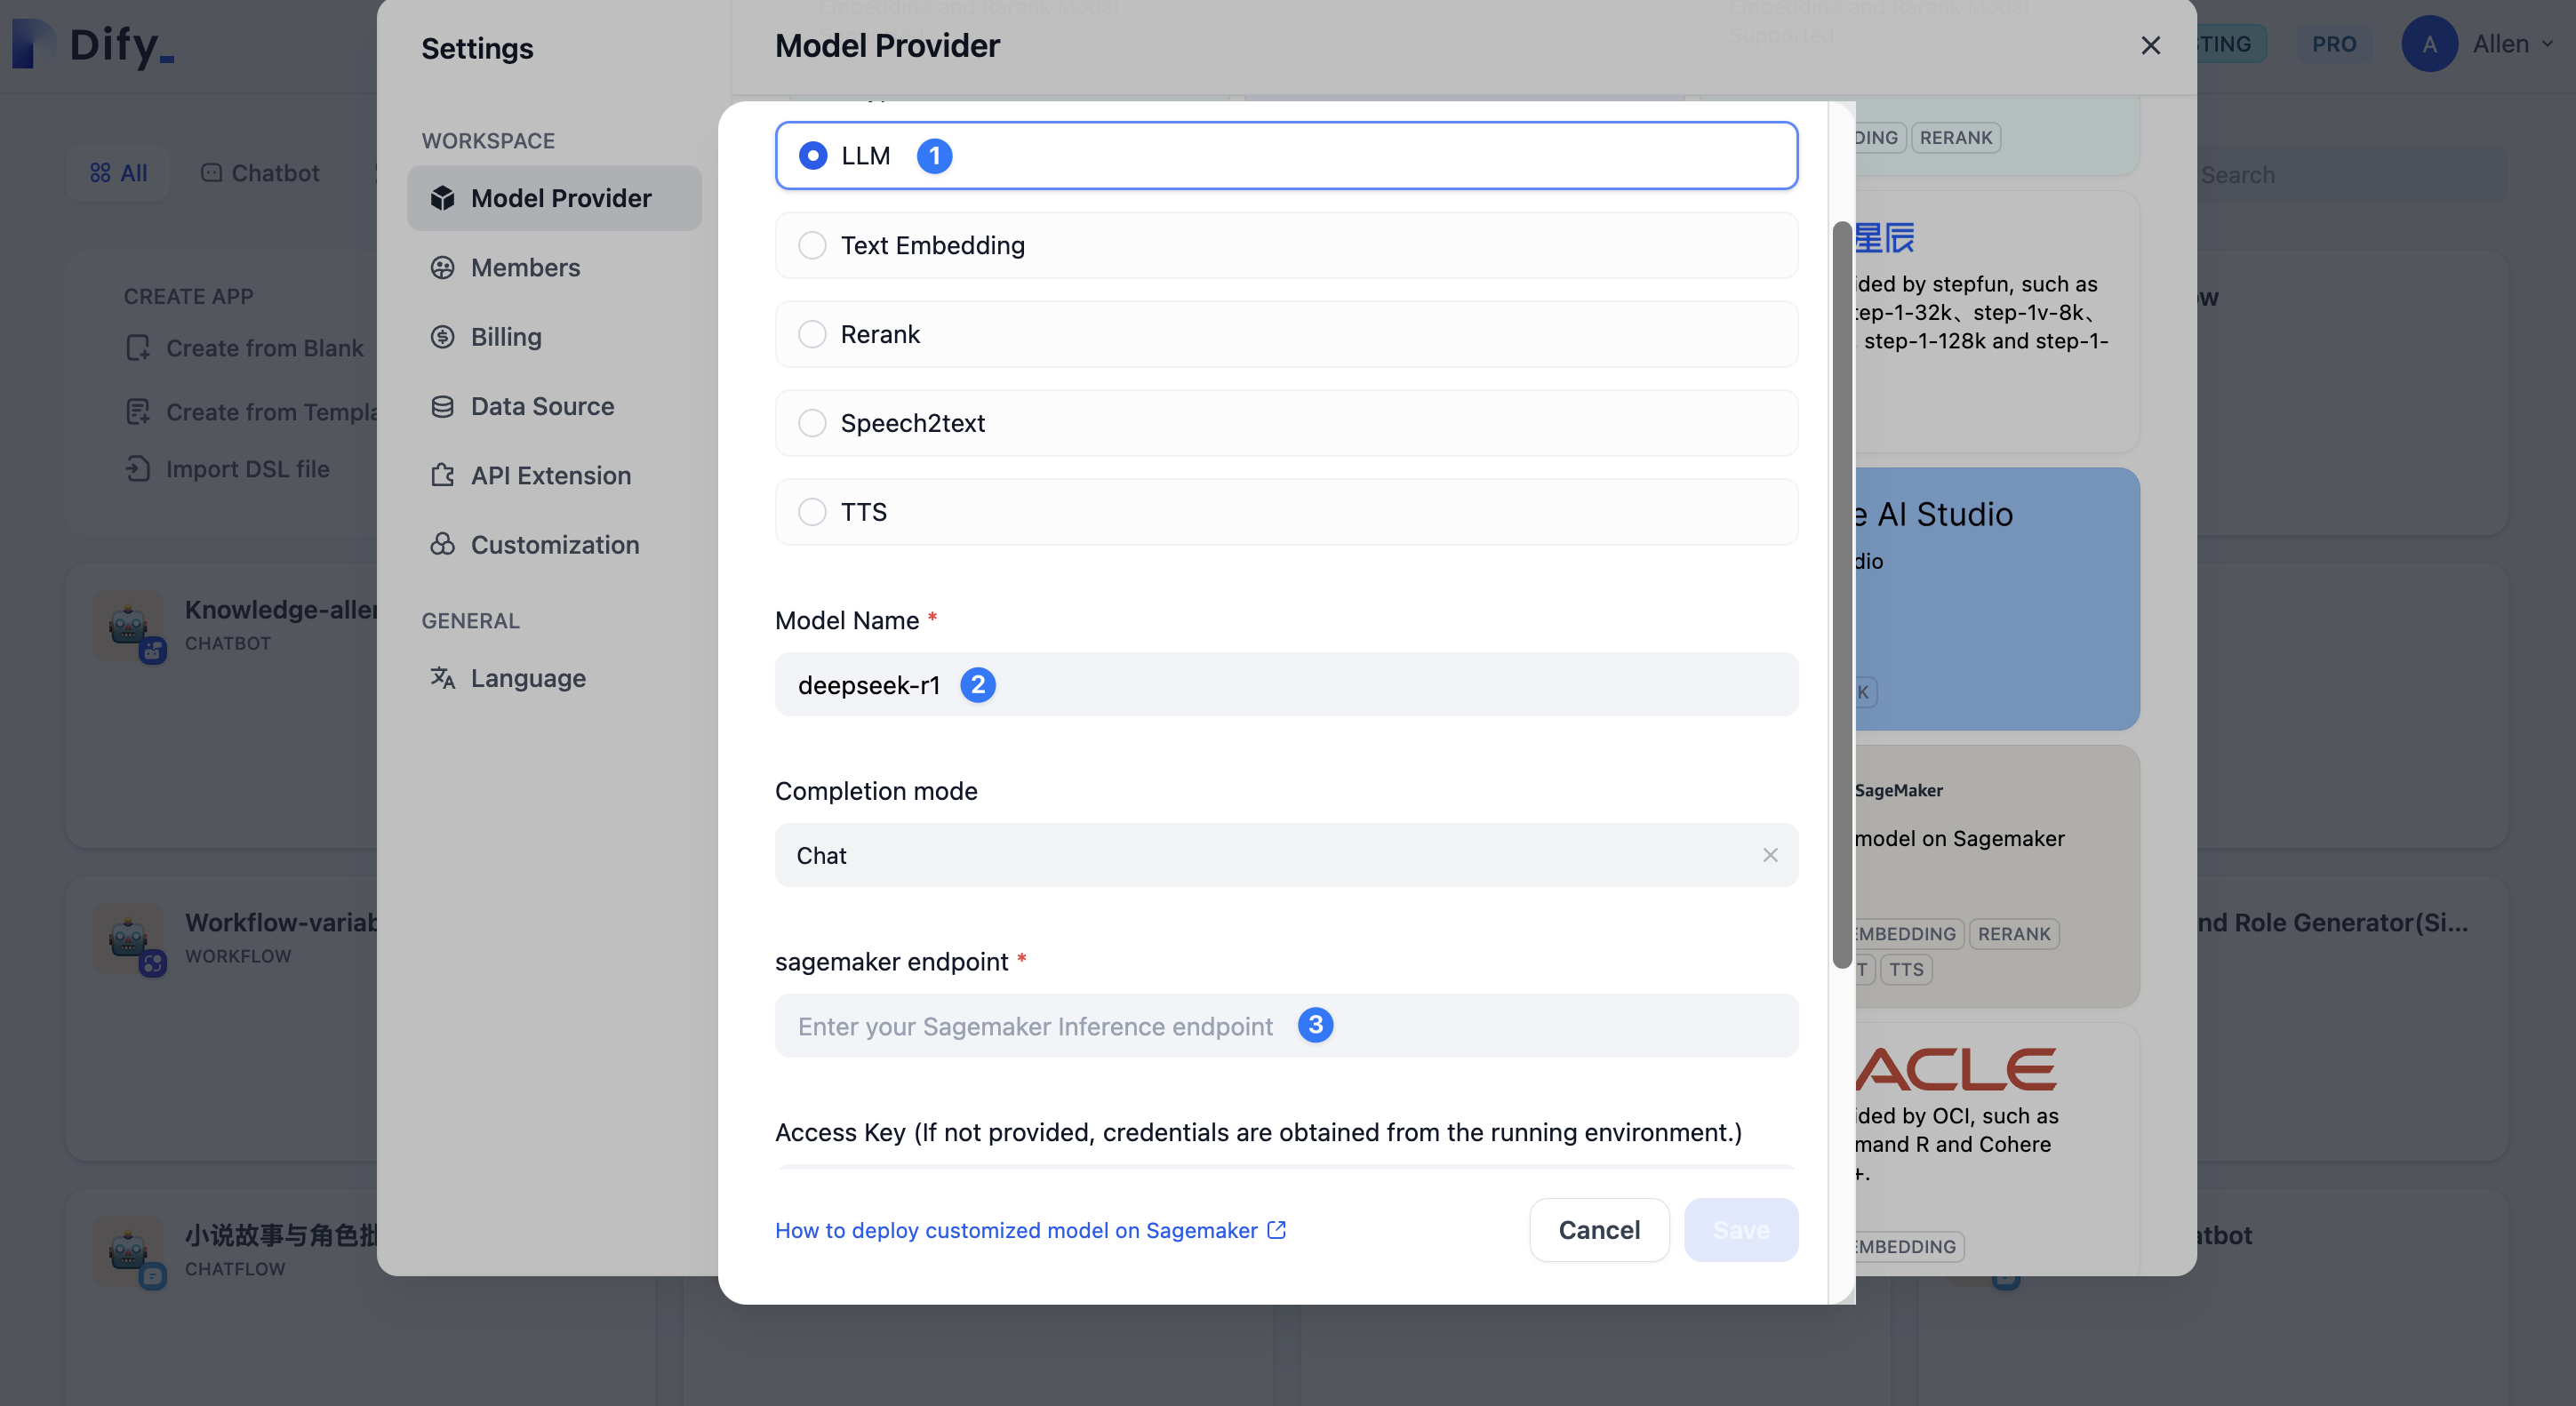Click the Create from Blank icon

[138, 348]
